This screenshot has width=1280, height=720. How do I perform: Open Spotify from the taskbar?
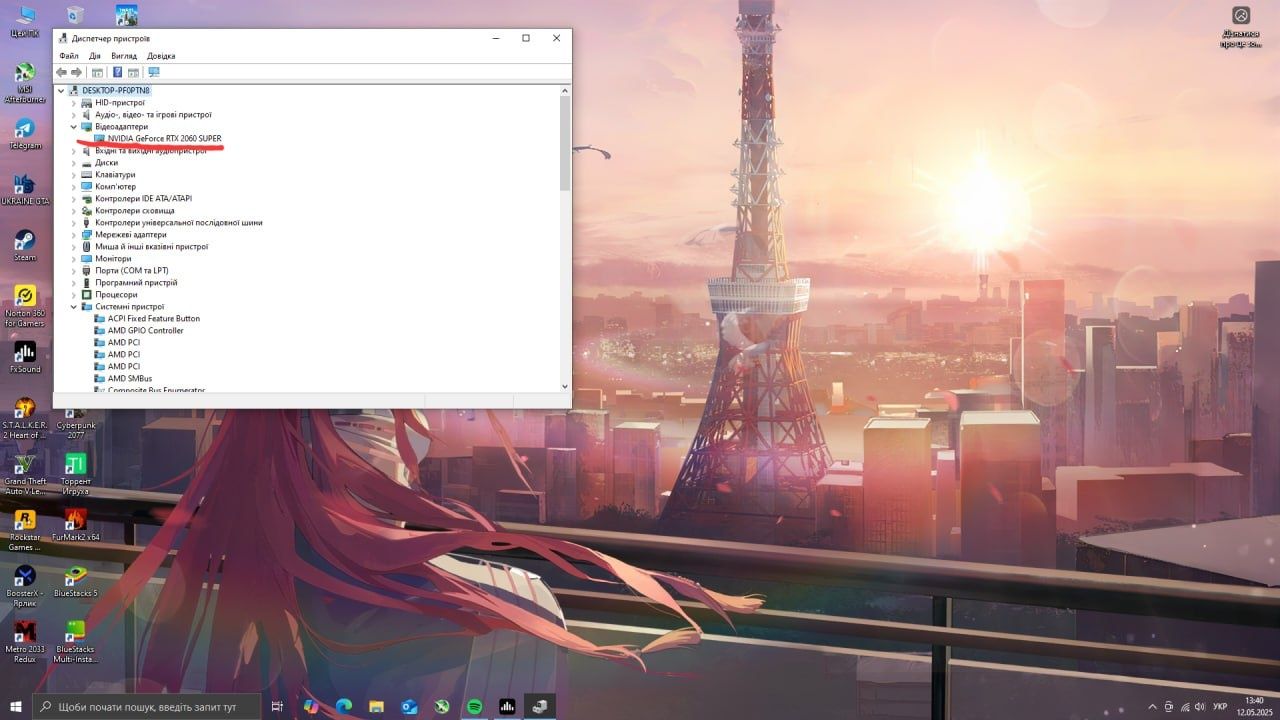[x=475, y=706]
